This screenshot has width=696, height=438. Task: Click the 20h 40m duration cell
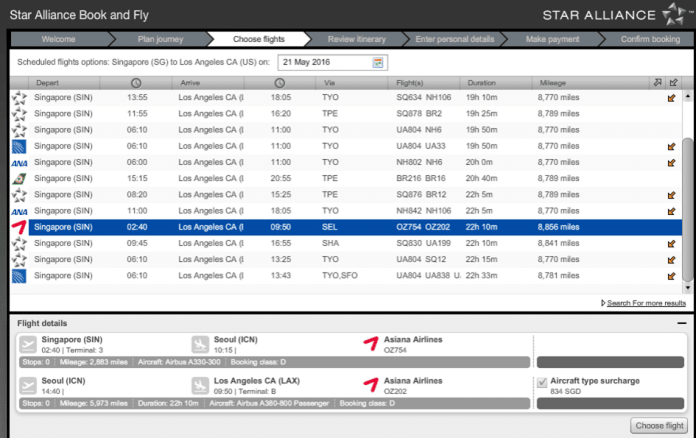(x=481, y=178)
